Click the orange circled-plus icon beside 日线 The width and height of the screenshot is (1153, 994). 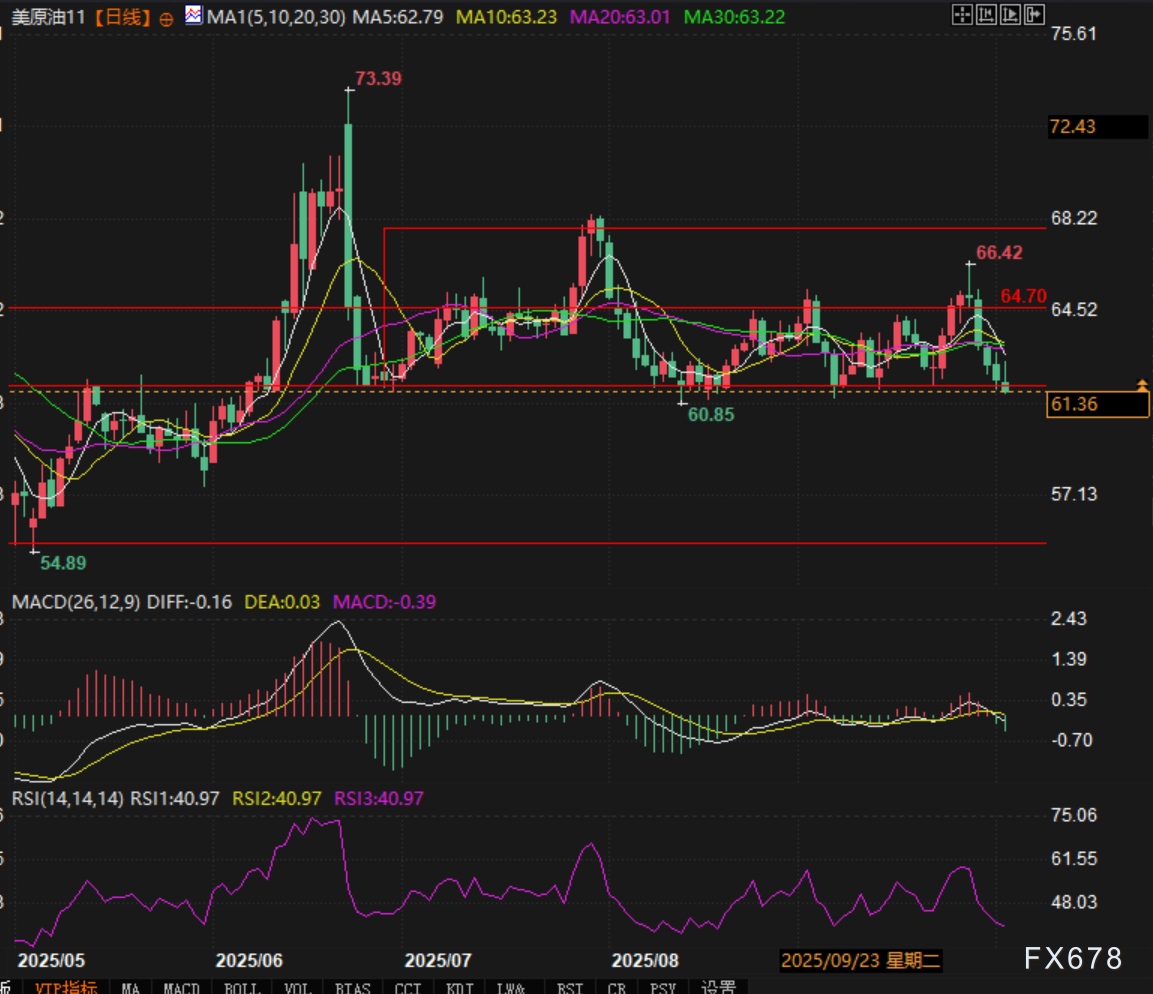point(166,18)
